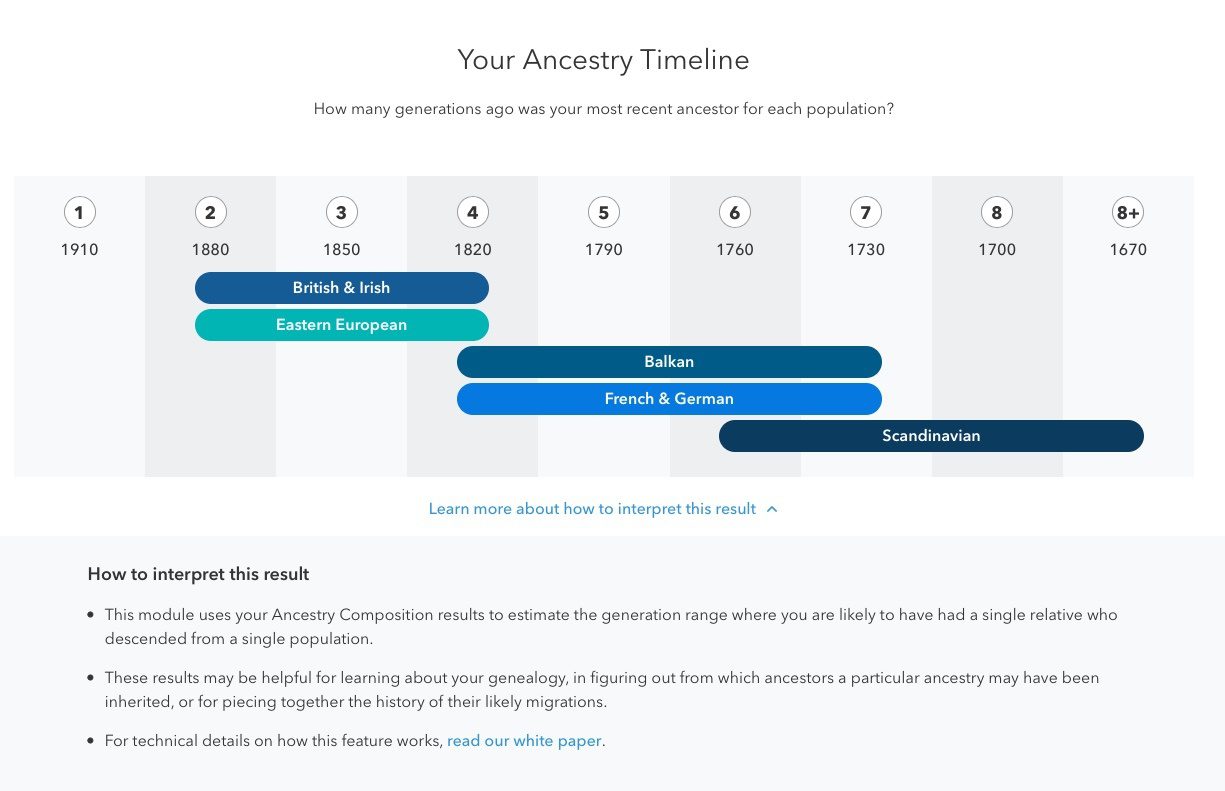Open the read our white paper link
Image resolution: width=1225 pixels, height=791 pixels.
click(525, 741)
